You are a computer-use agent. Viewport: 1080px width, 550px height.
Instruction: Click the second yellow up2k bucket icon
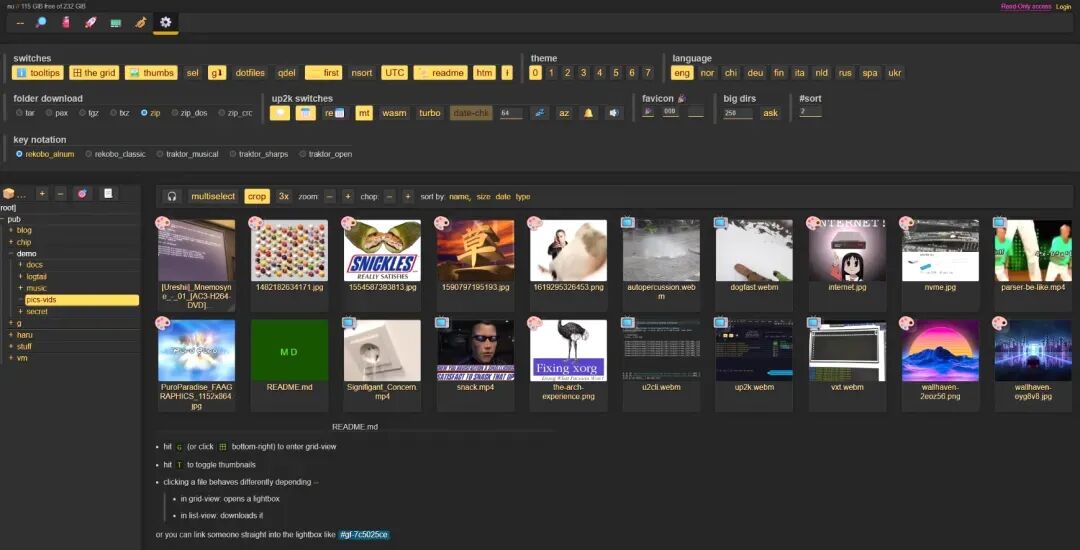coord(306,113)
